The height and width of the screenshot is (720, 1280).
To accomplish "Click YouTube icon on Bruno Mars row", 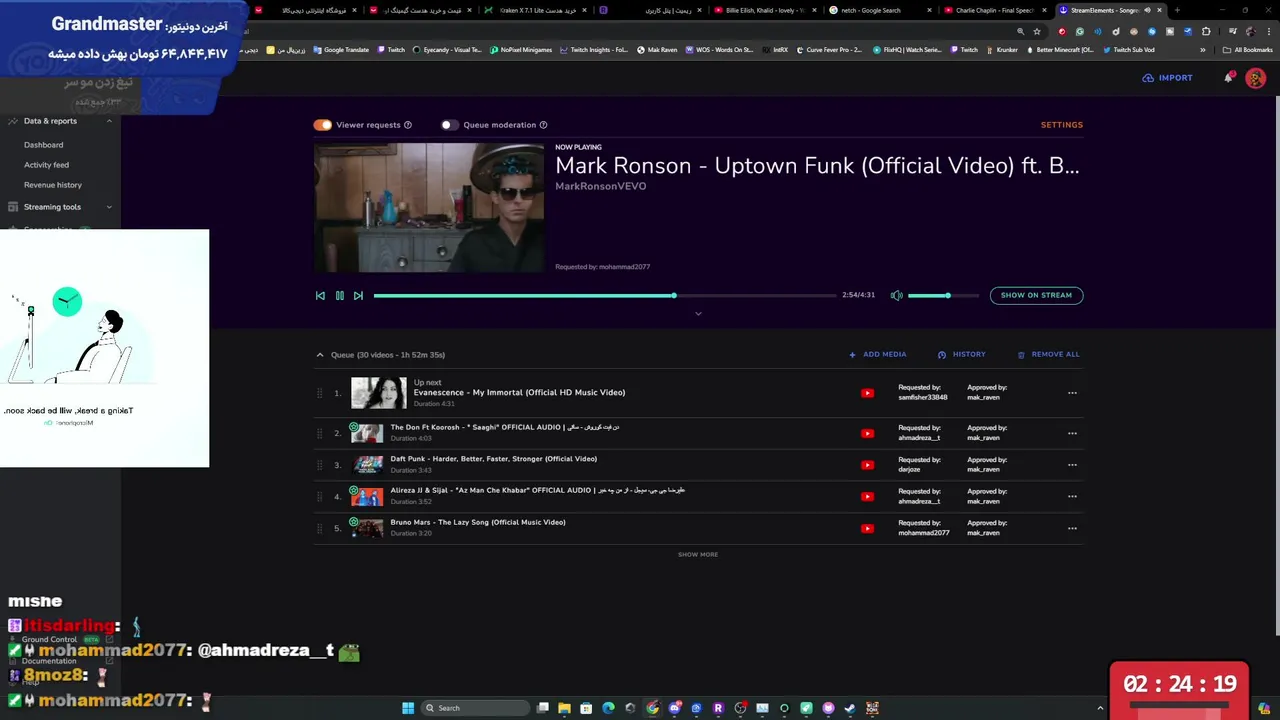I will click(867, 528).
